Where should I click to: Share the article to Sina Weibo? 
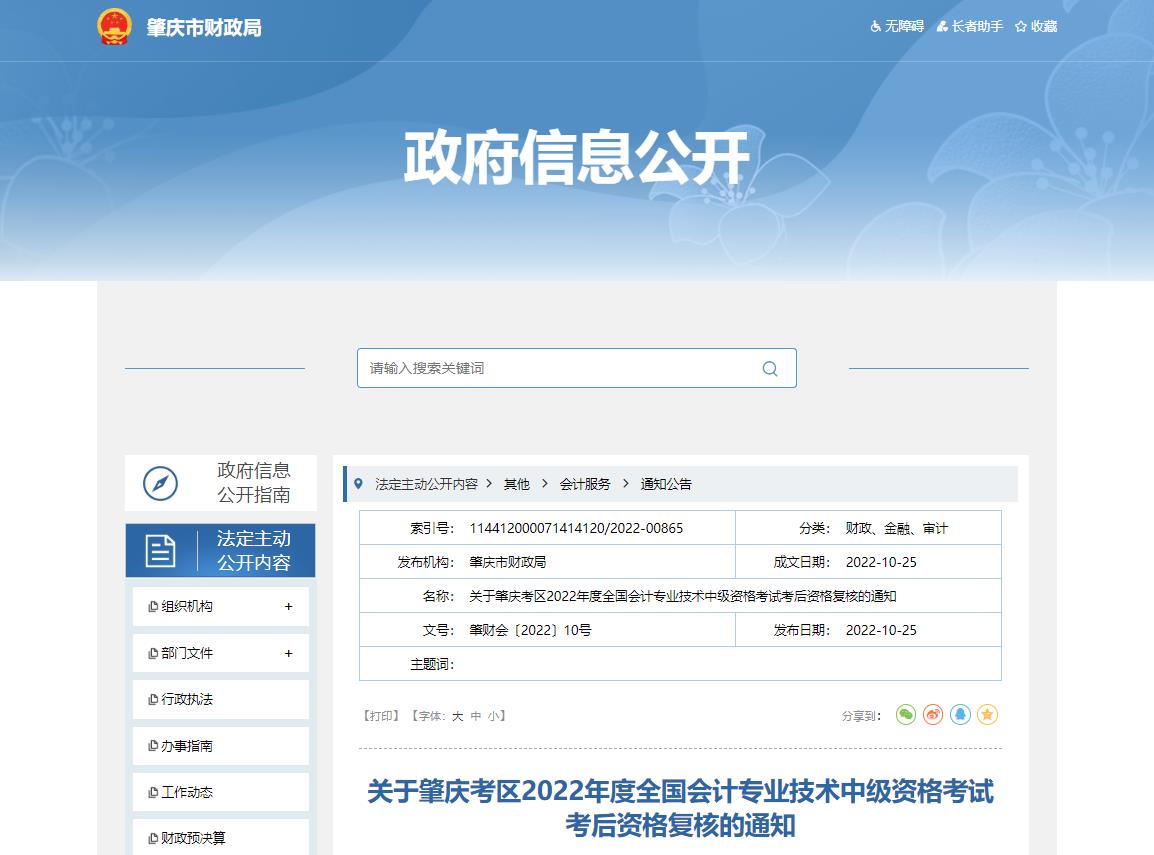pyautogui.click(x=932, y=714)
